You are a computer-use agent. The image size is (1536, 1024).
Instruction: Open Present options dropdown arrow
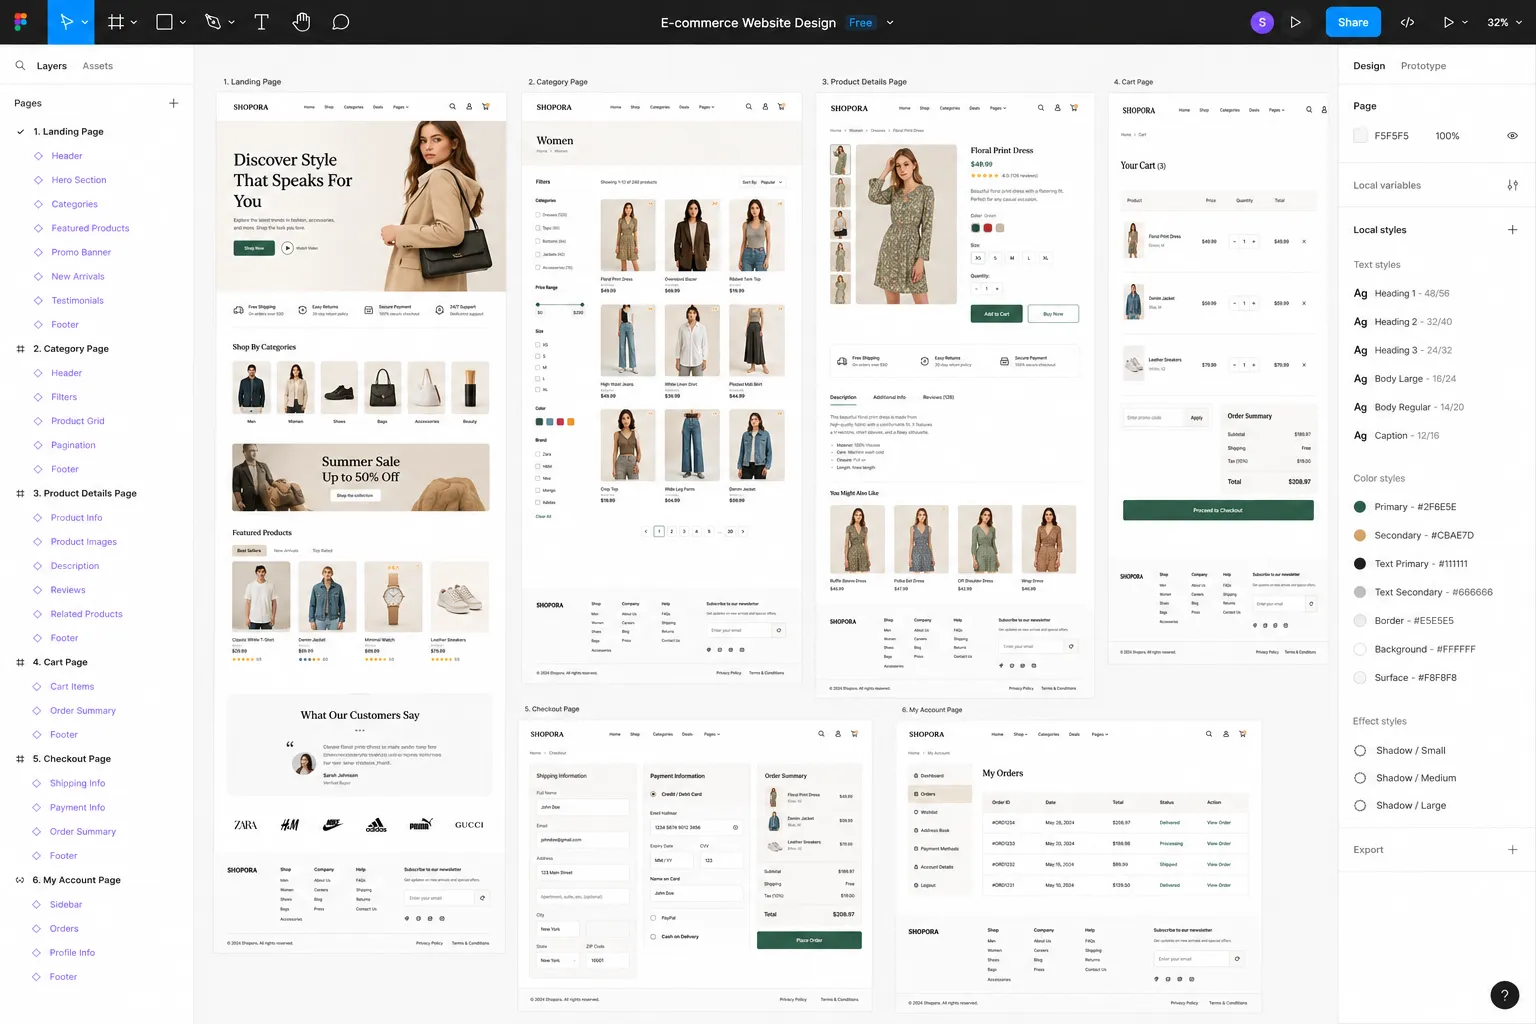click(1465, 22)
